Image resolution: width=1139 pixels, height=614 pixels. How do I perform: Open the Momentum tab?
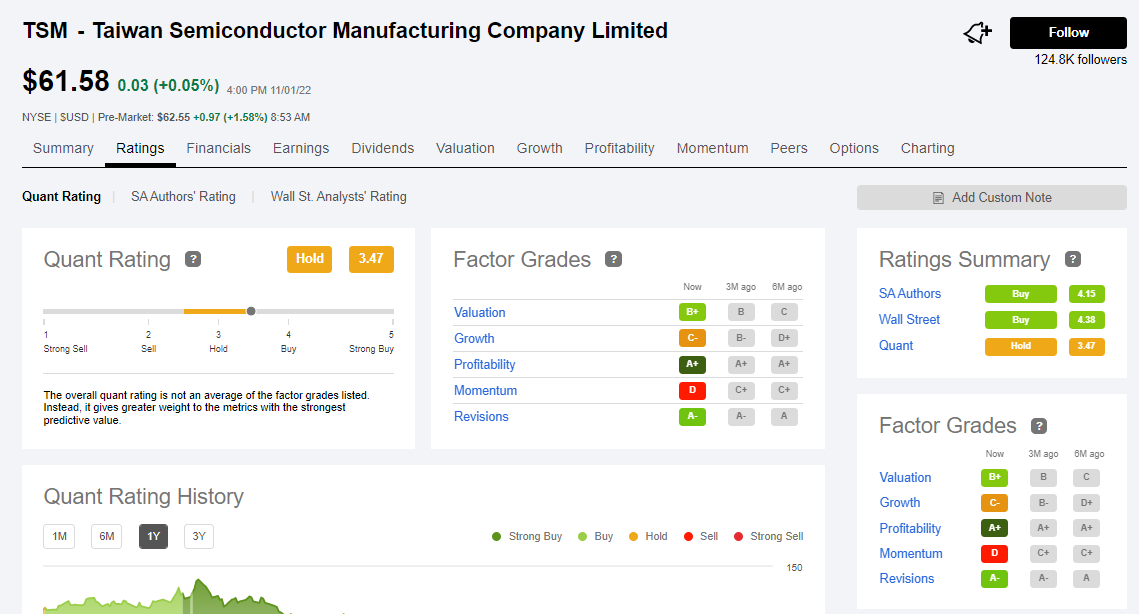pyautogui.click(x=713, y=148)
